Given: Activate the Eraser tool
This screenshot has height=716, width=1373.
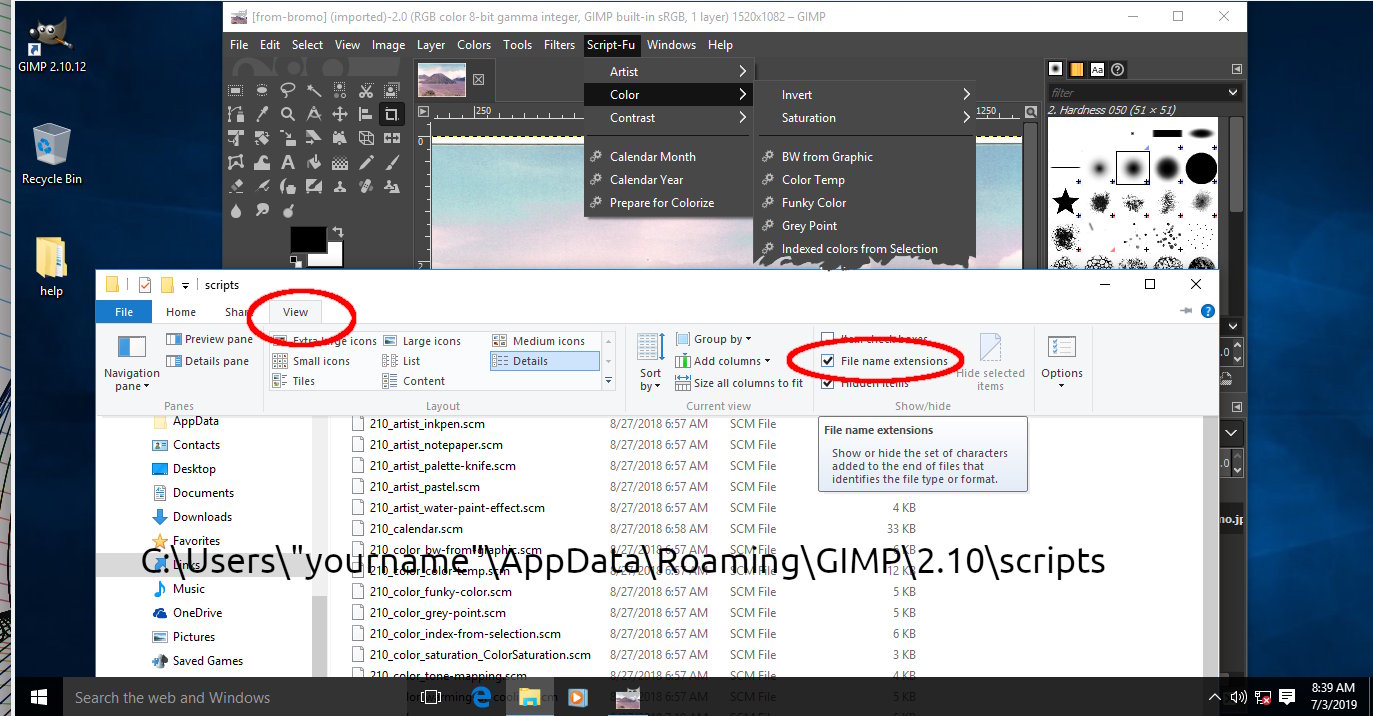Looking at the screenshot, I should pos(236,186).
